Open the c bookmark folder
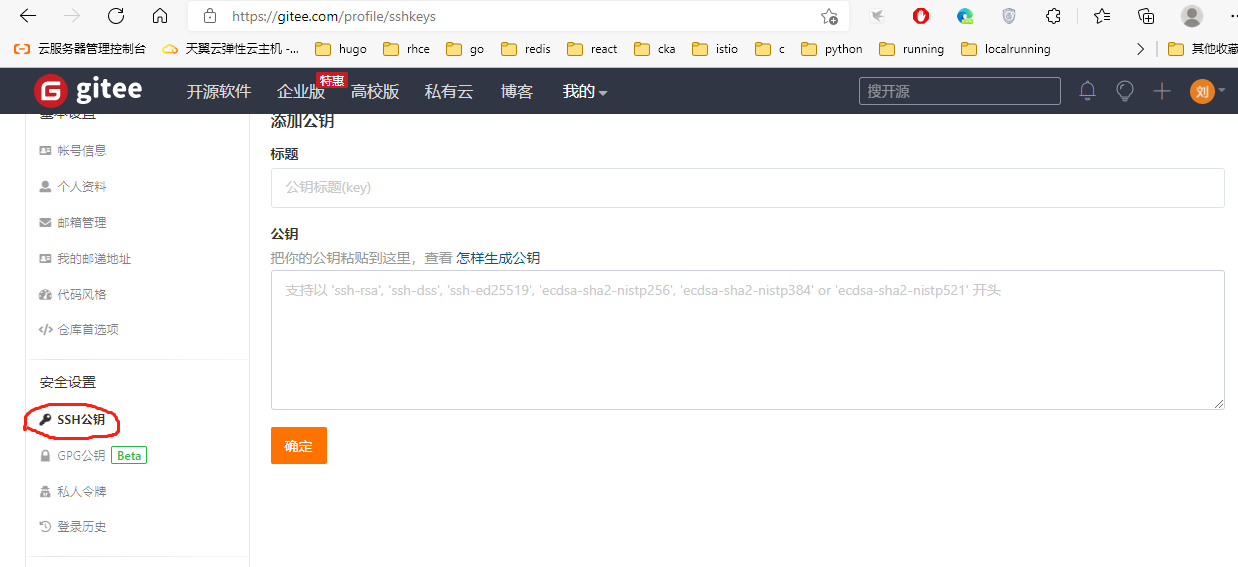The height and width of the screenshot is (567, 1238). point(770,49)
